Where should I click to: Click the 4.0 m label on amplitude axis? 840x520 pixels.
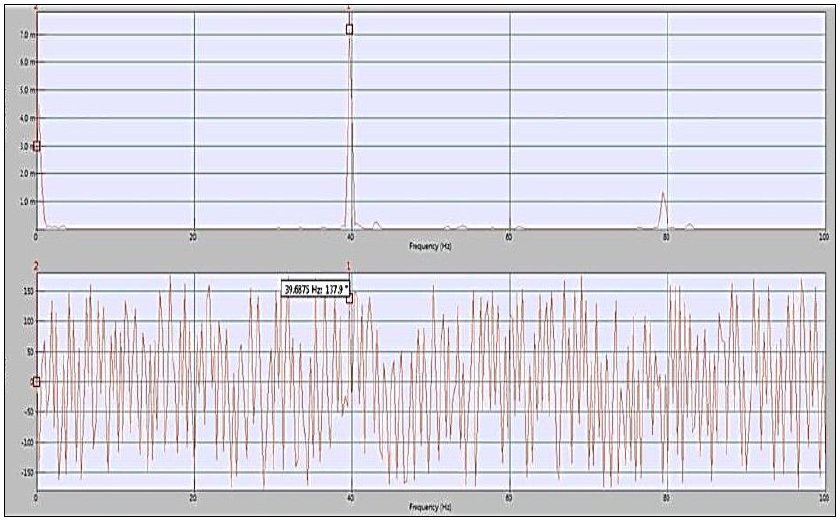(x=27, y=118)
